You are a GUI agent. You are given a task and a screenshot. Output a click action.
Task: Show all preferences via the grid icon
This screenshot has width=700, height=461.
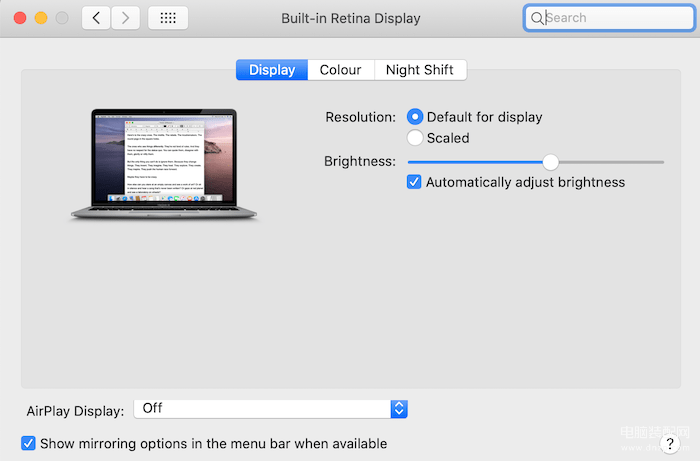[x=168, y=18]
